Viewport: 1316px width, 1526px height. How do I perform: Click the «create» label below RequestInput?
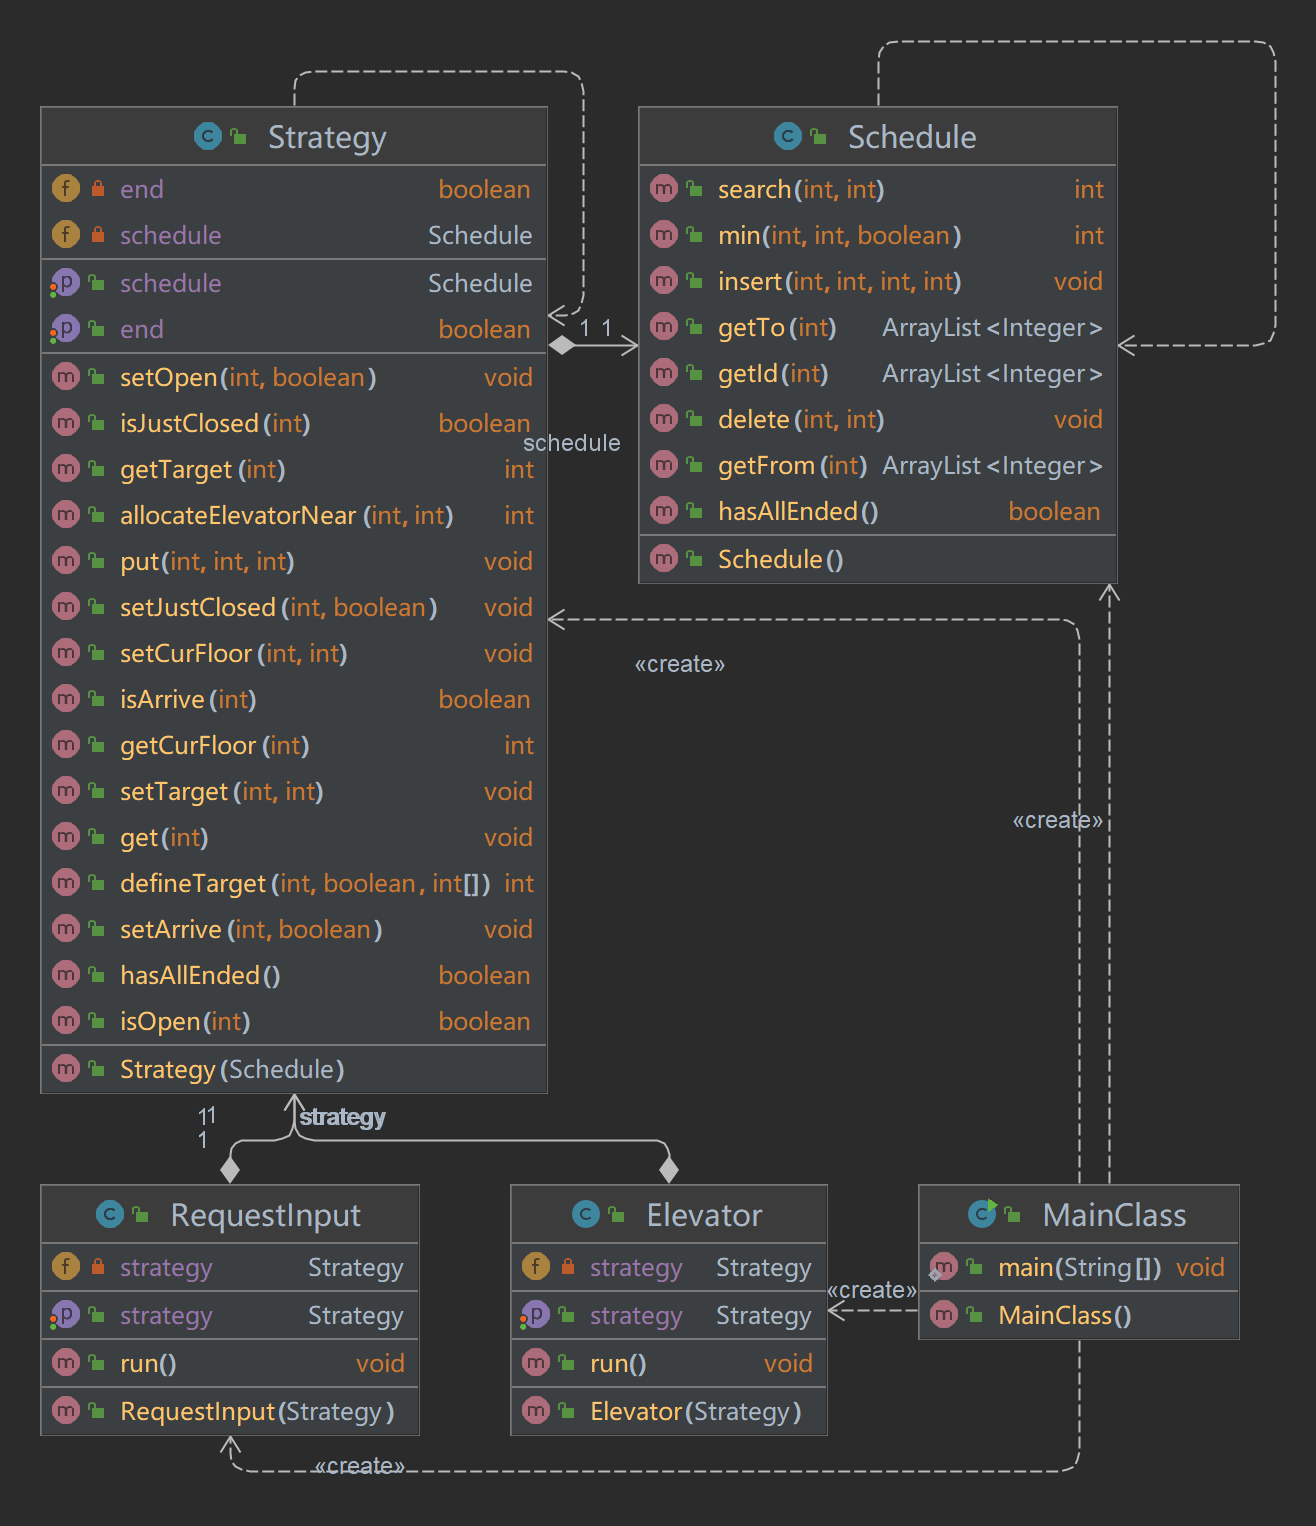pyautogui.click(x=359, y=1465)
